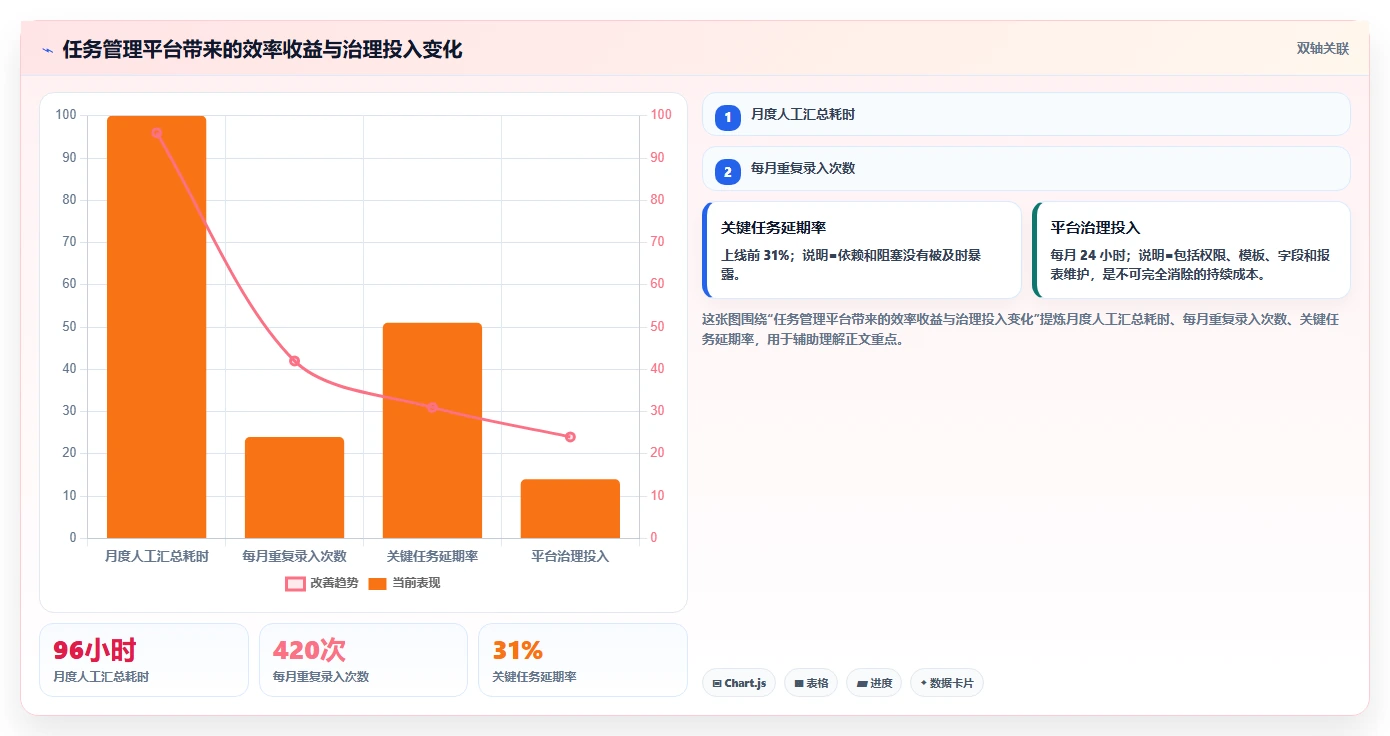
Task: Toggle the 当前表现 legend entry
Action: point(404,583)
